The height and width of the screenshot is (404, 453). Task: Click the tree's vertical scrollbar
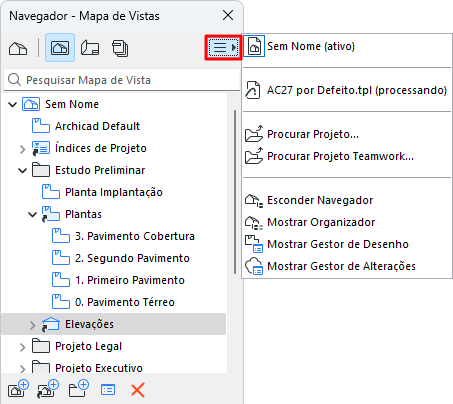(x=235, y=192)
